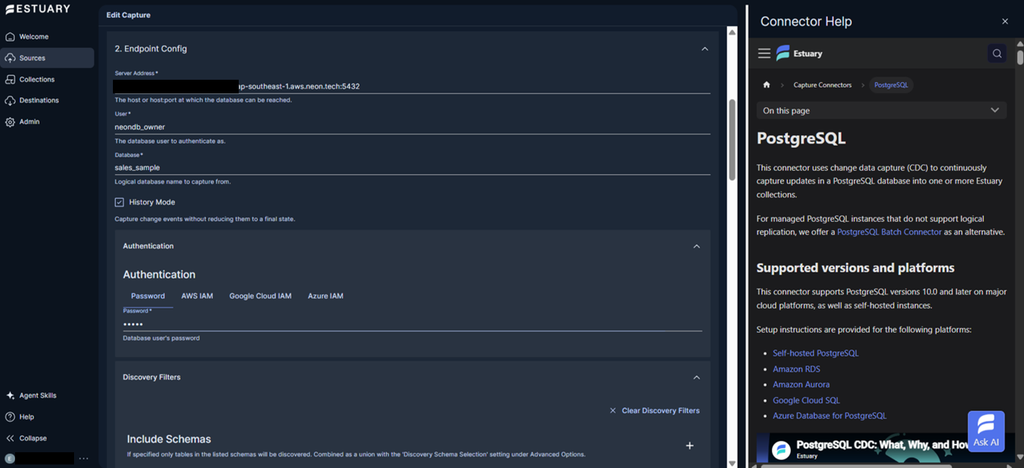Open the Self-hosted PostgreSQL link
1024x468 pixels.
(x=816, y=353)
